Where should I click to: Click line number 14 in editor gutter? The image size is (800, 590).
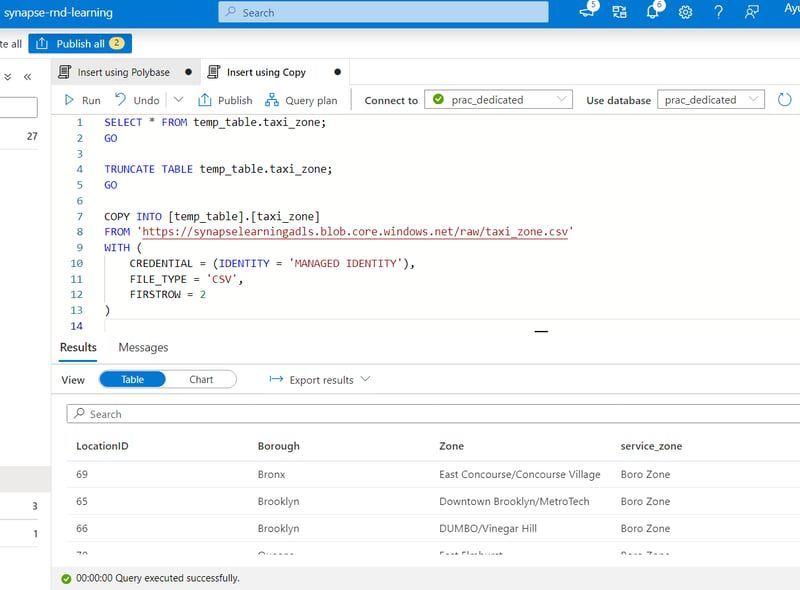77,326
